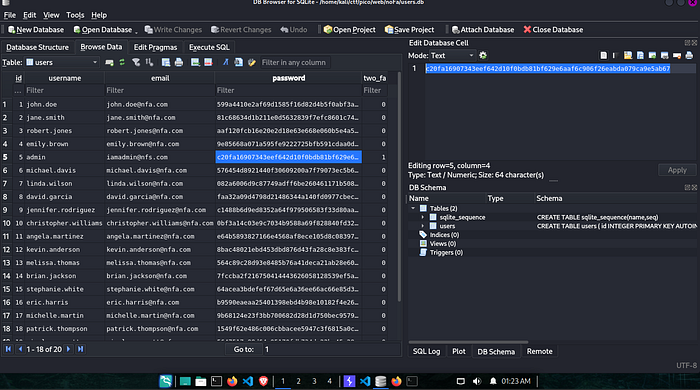Launch Brave browser from the taskbar
This screenshot has height=390, width=700.
pyautogui.click(x=263, y=381)
